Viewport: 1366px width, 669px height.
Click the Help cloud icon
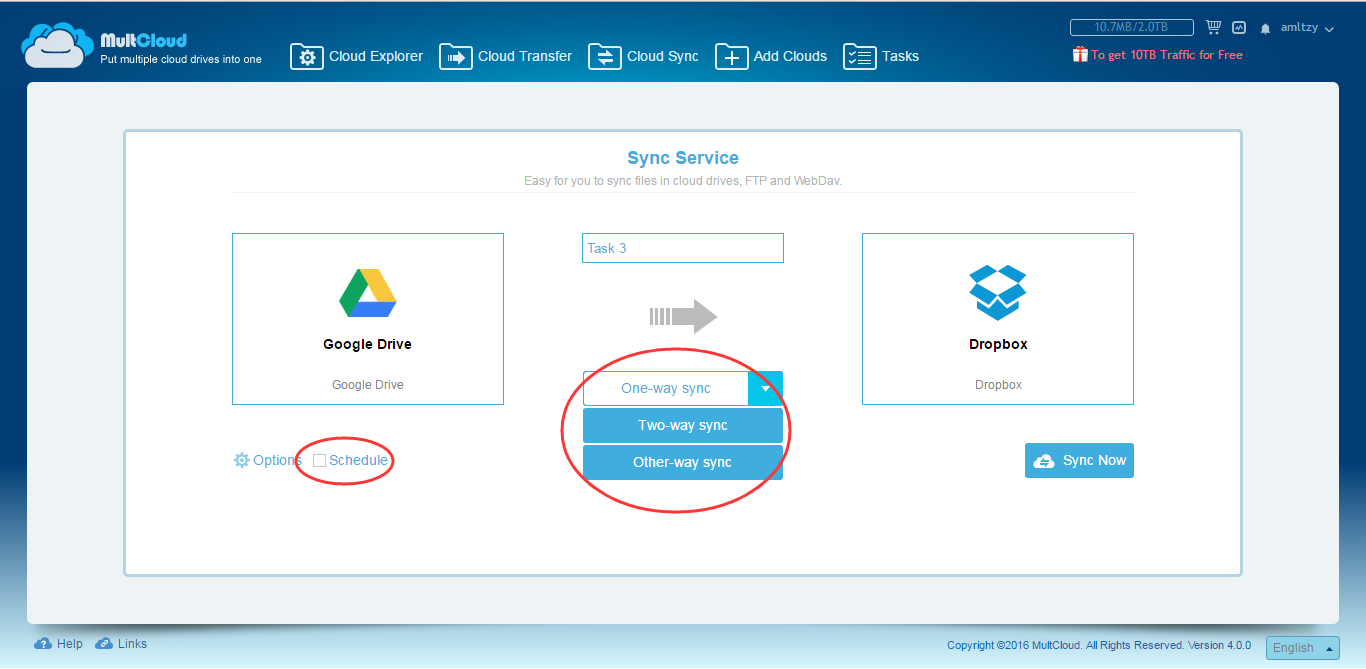click(x=43, y=644)
